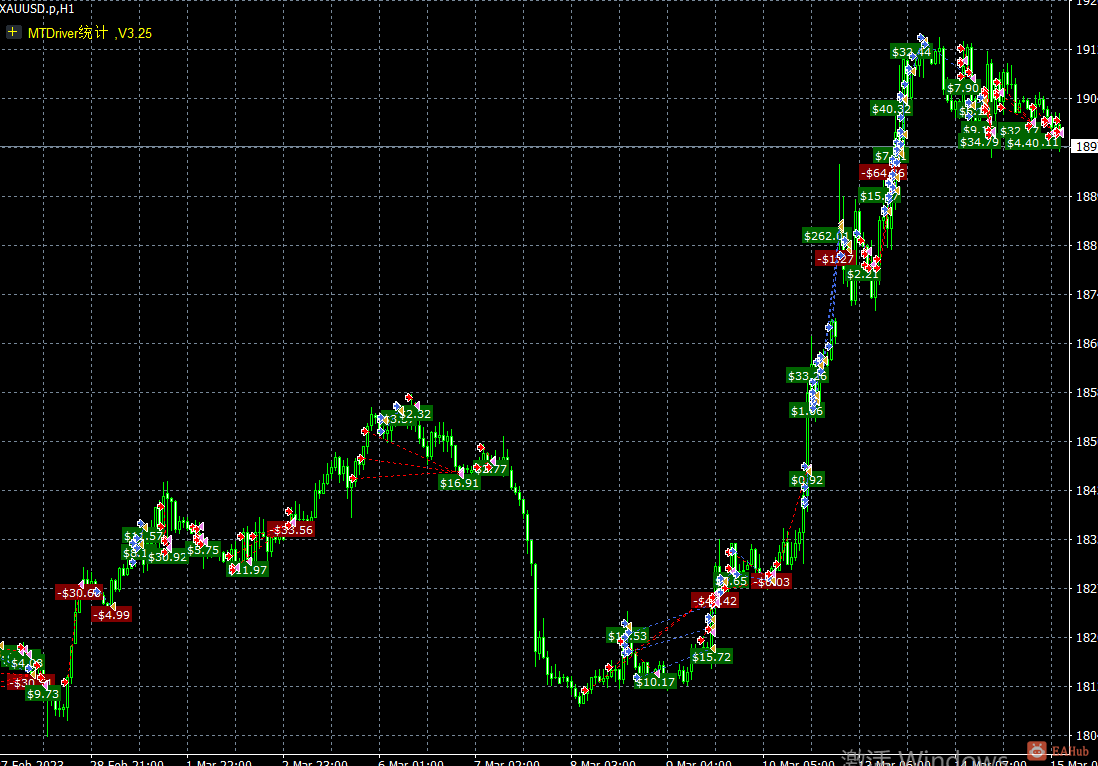
Task: Click the current price marker on price axis
Action: (1085, 146)
